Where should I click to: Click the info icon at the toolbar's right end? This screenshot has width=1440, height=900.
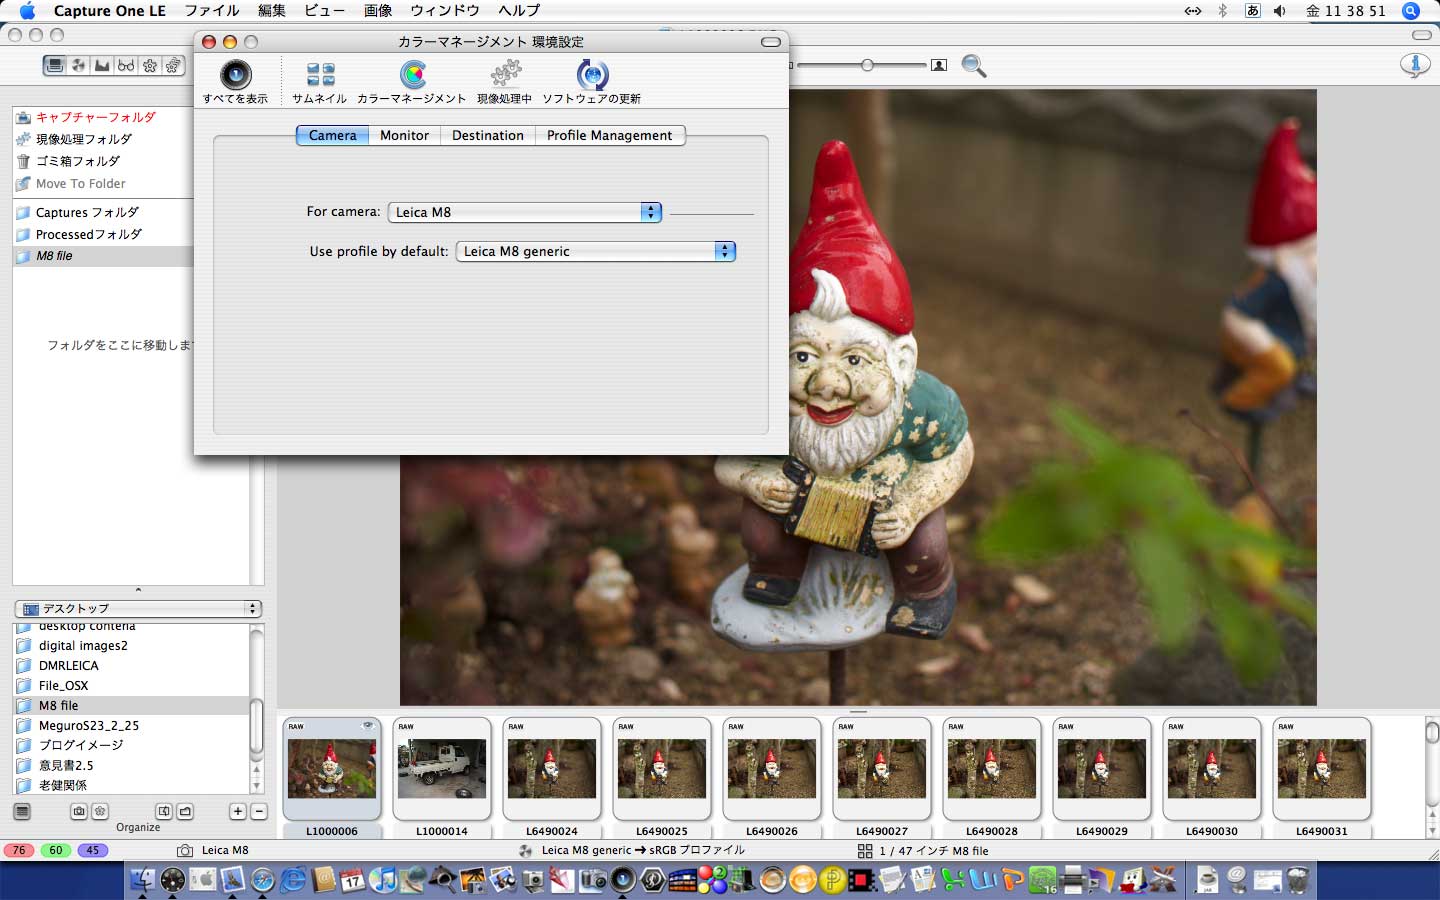click(x=1415, y=65)
